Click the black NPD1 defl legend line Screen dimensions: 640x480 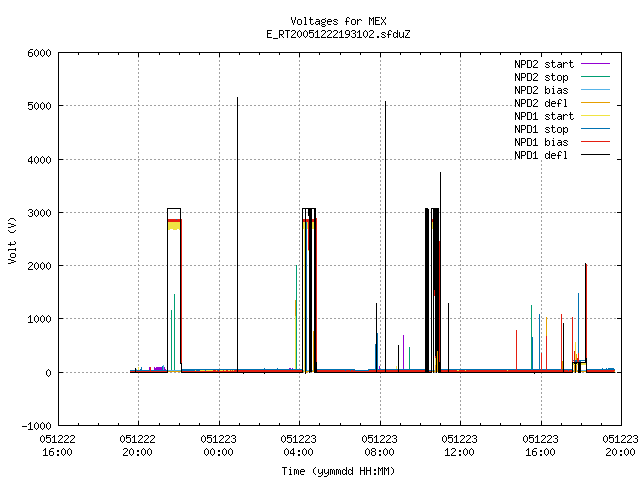pyautogui.click(x=595, y=155)
